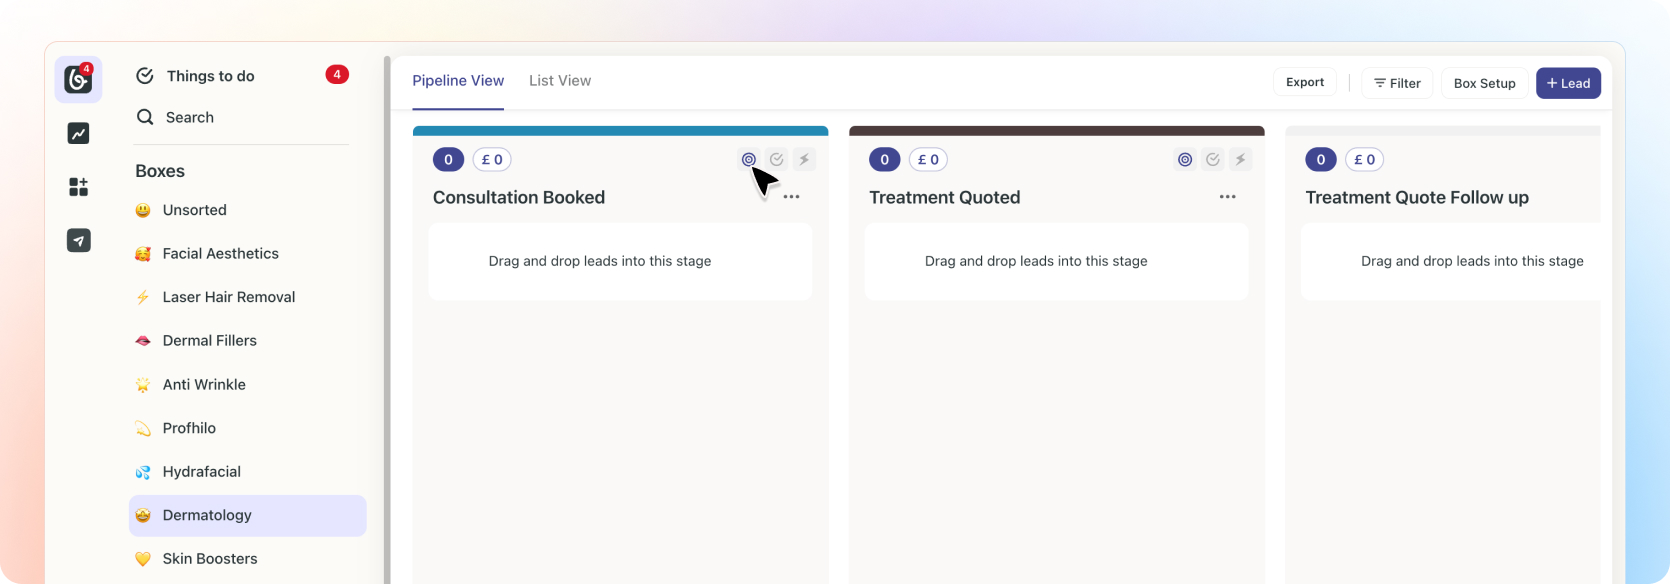Open the Filter options
Screen dimensions: 1670x584
click(x=1397, y=83)
